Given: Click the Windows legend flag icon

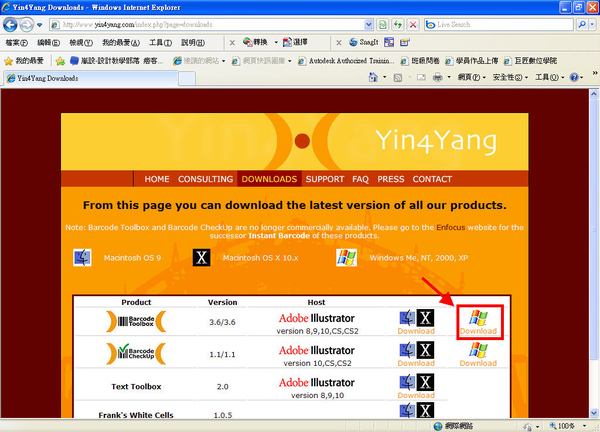Looking at the screenshot, I should click(x=346, y=258).
